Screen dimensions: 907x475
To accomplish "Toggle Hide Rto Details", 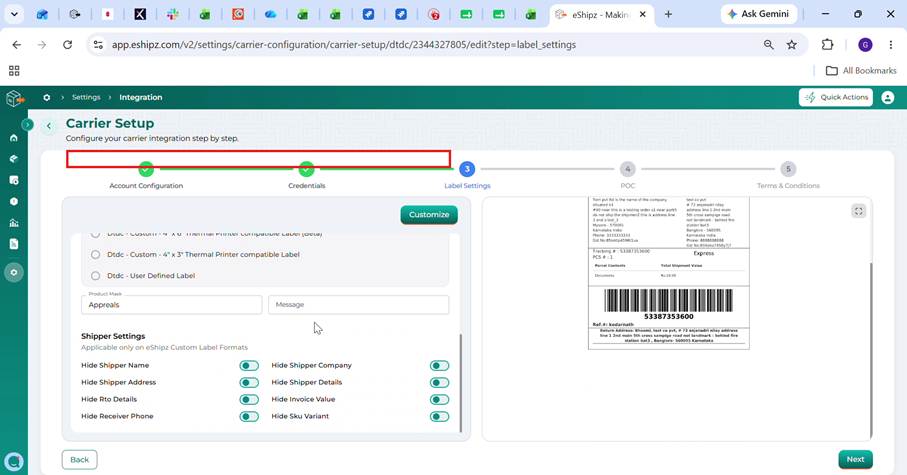I will [249, 400].
